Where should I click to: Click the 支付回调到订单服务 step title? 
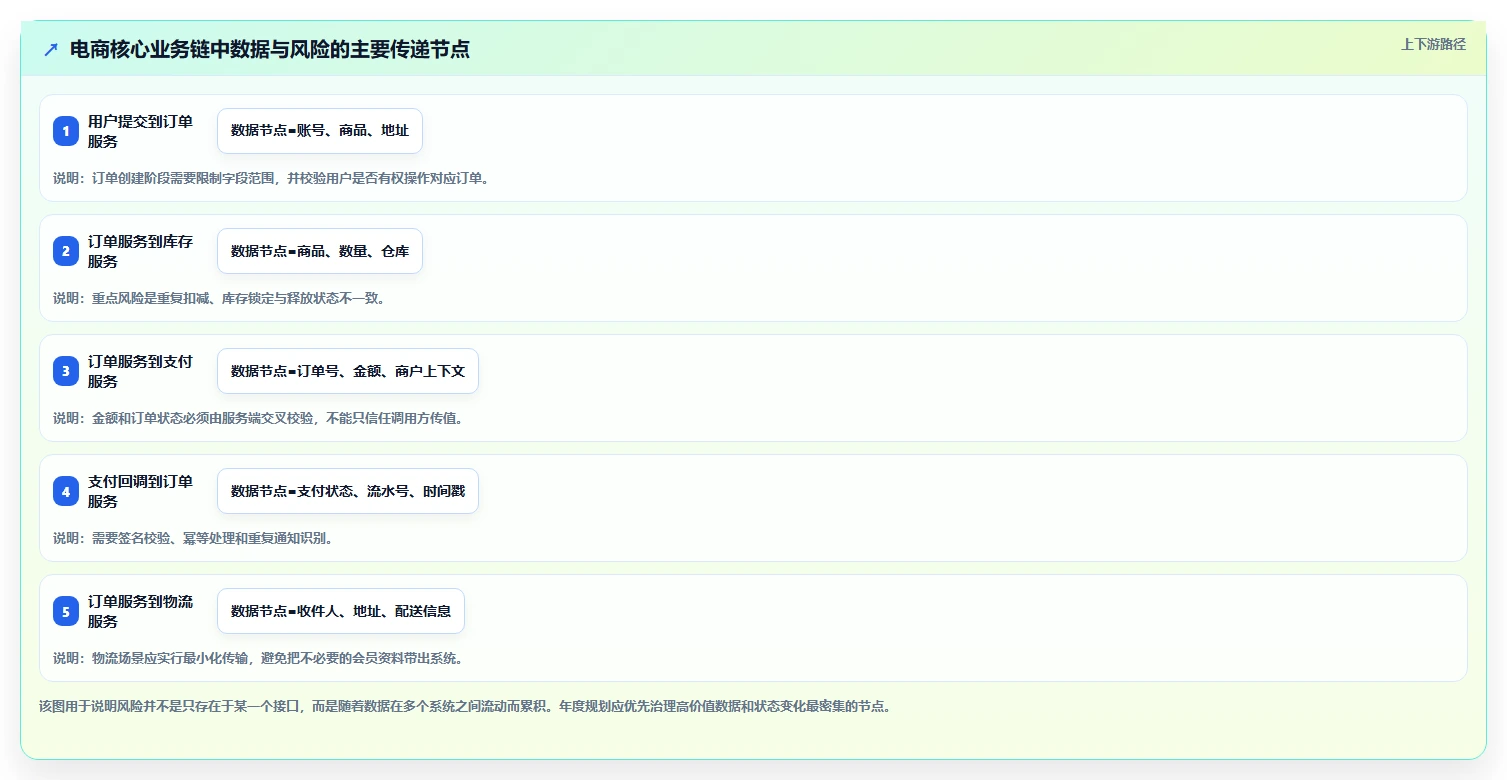tap(140, 491)
